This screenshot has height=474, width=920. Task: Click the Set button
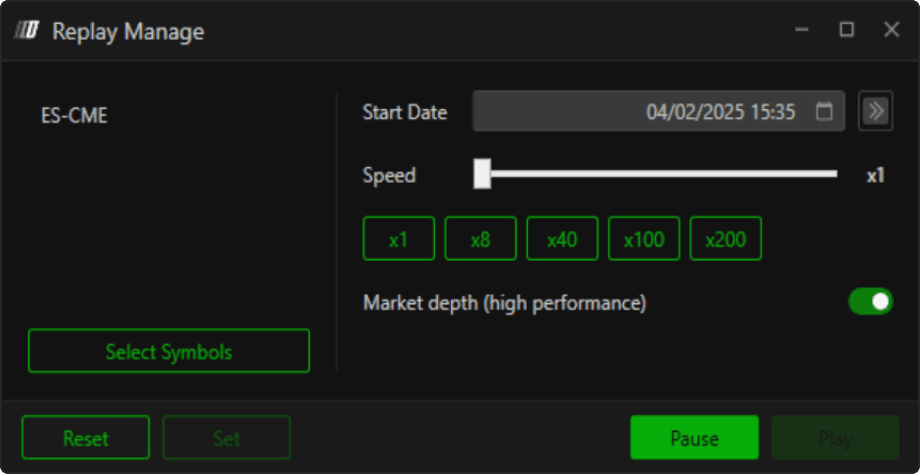tap(227, 438)
